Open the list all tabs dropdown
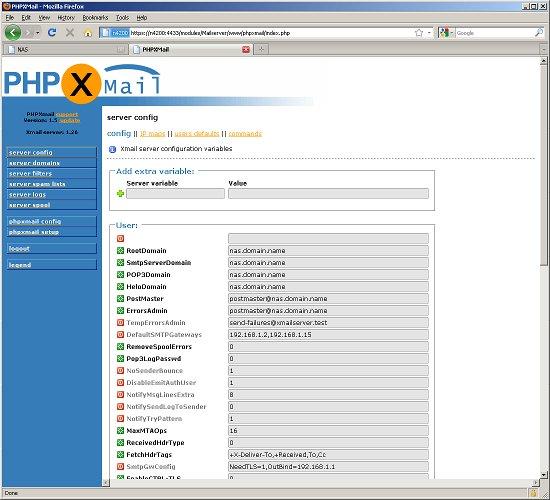This screenshot has height=500, width=550. 544,49
